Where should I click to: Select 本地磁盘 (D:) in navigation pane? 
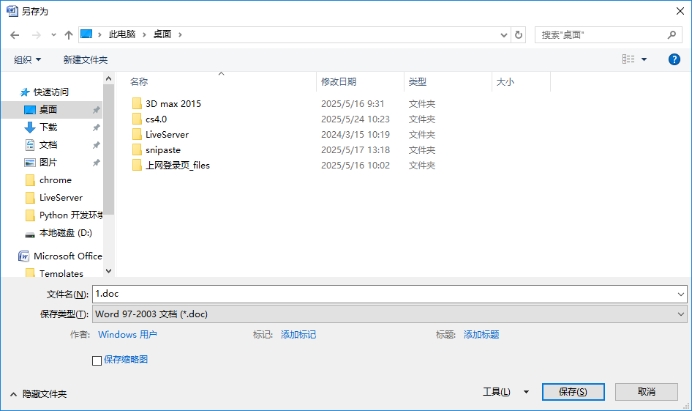click(x=65, y=233)
